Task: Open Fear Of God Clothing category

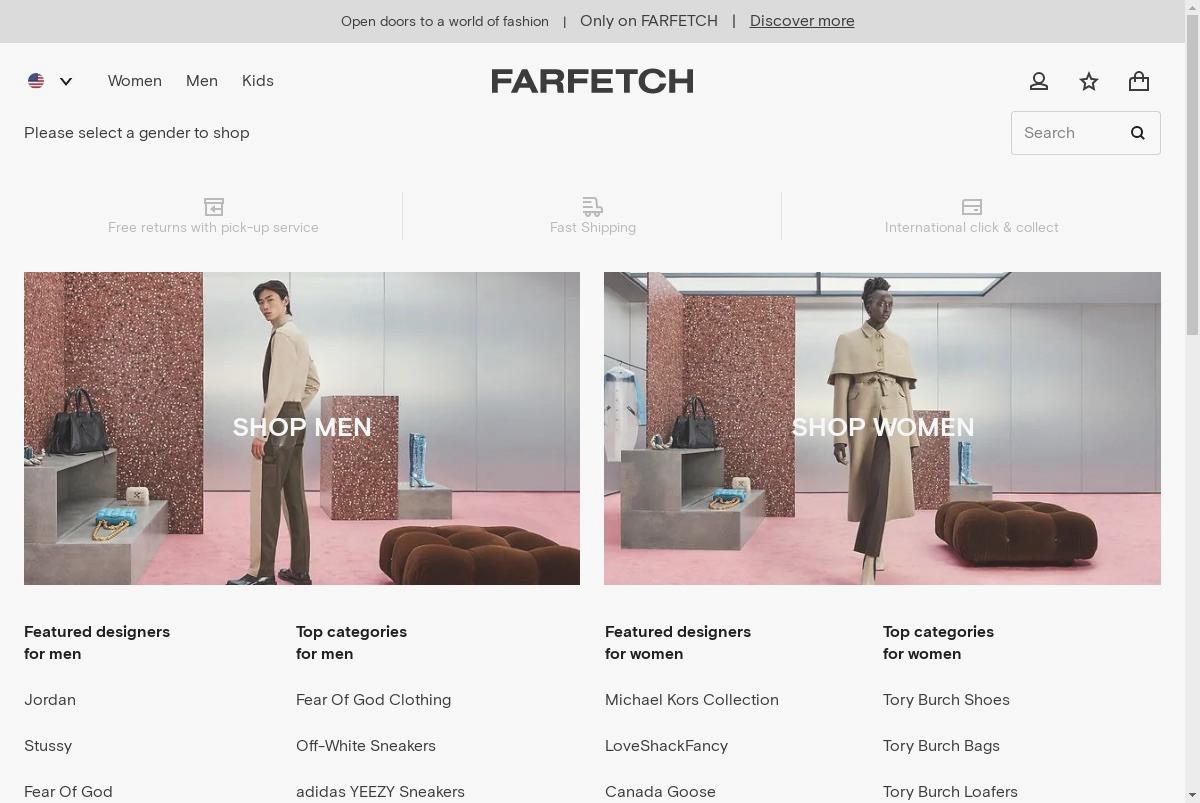Action: click(373, 700)
